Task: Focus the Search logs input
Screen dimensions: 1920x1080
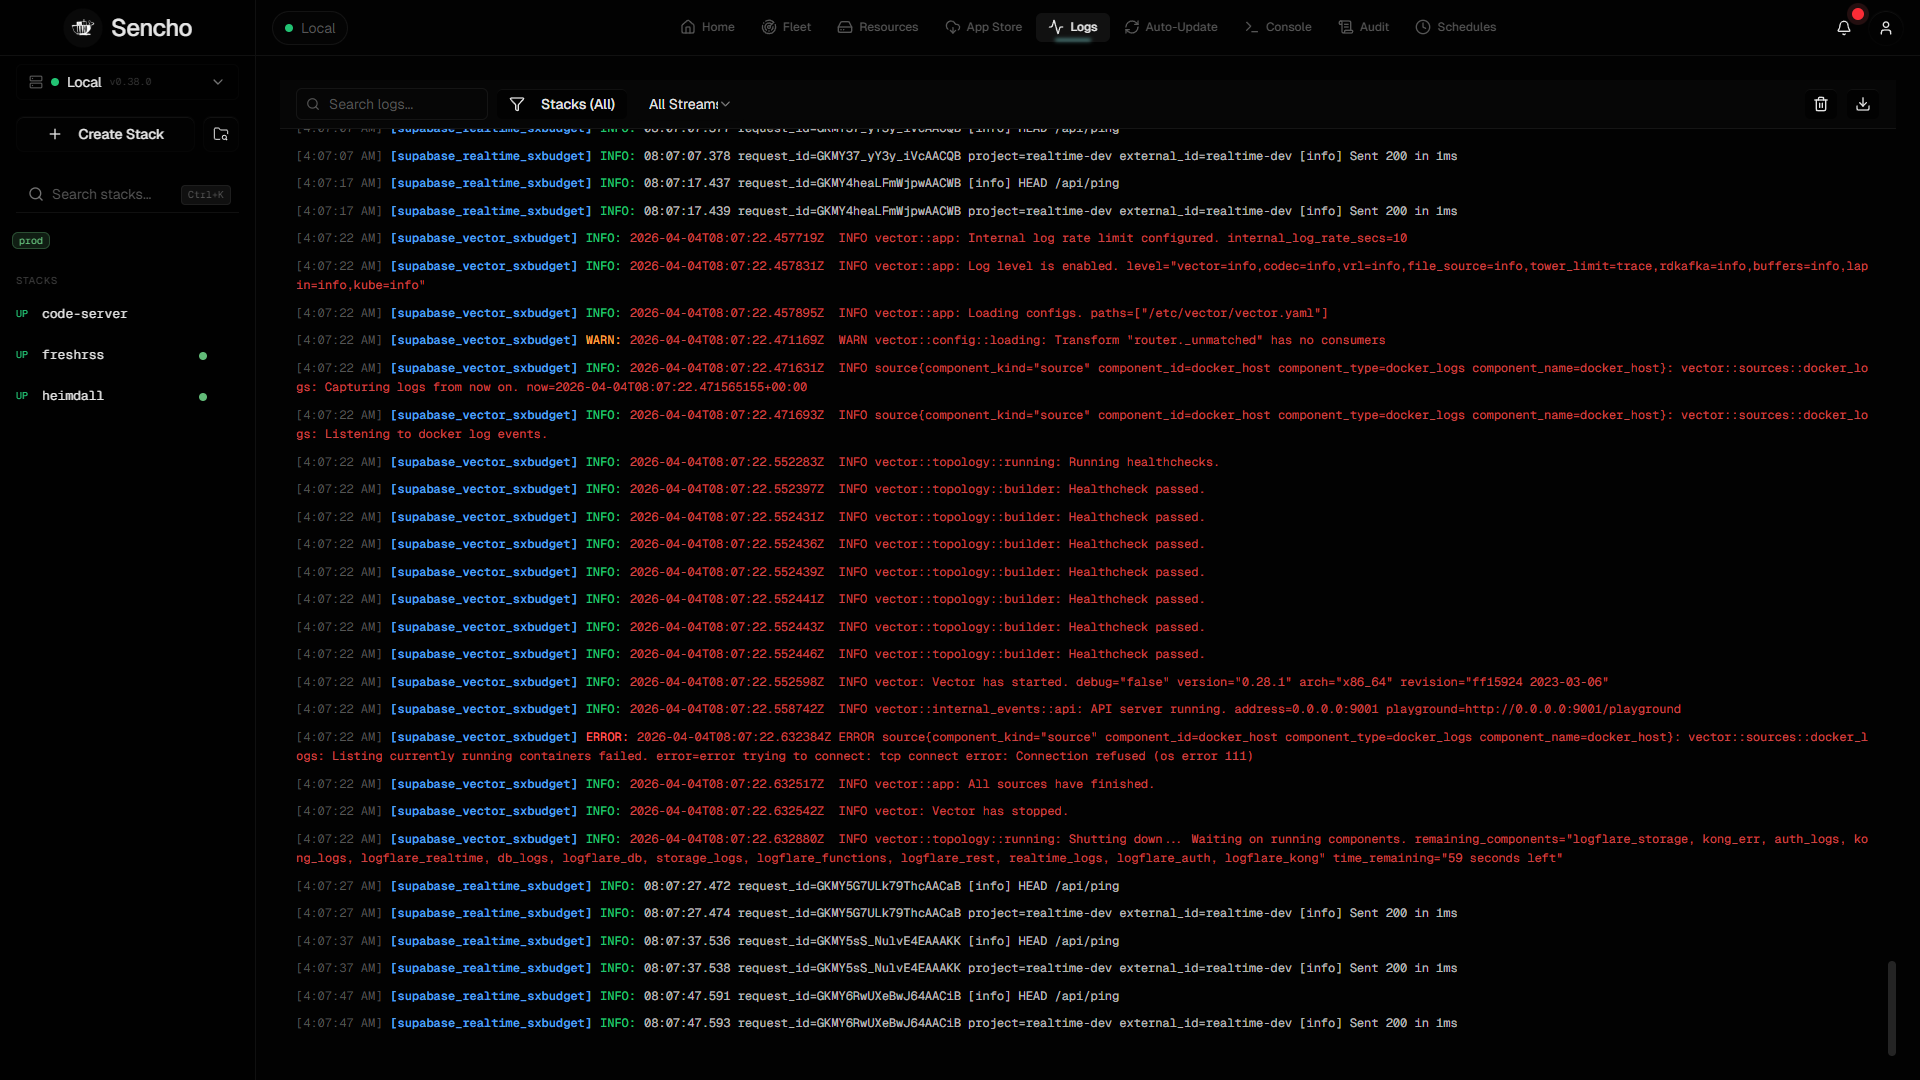Action: (x=392, y=104)
